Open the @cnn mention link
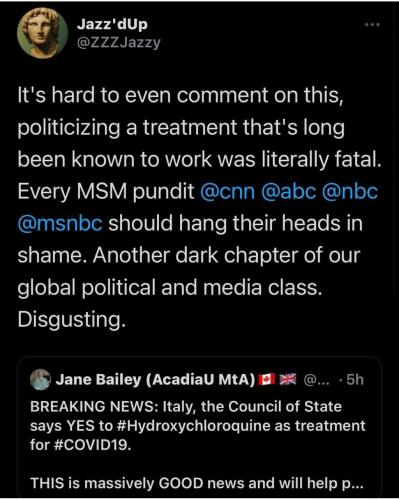399x500 pixels. pos(228,191)
